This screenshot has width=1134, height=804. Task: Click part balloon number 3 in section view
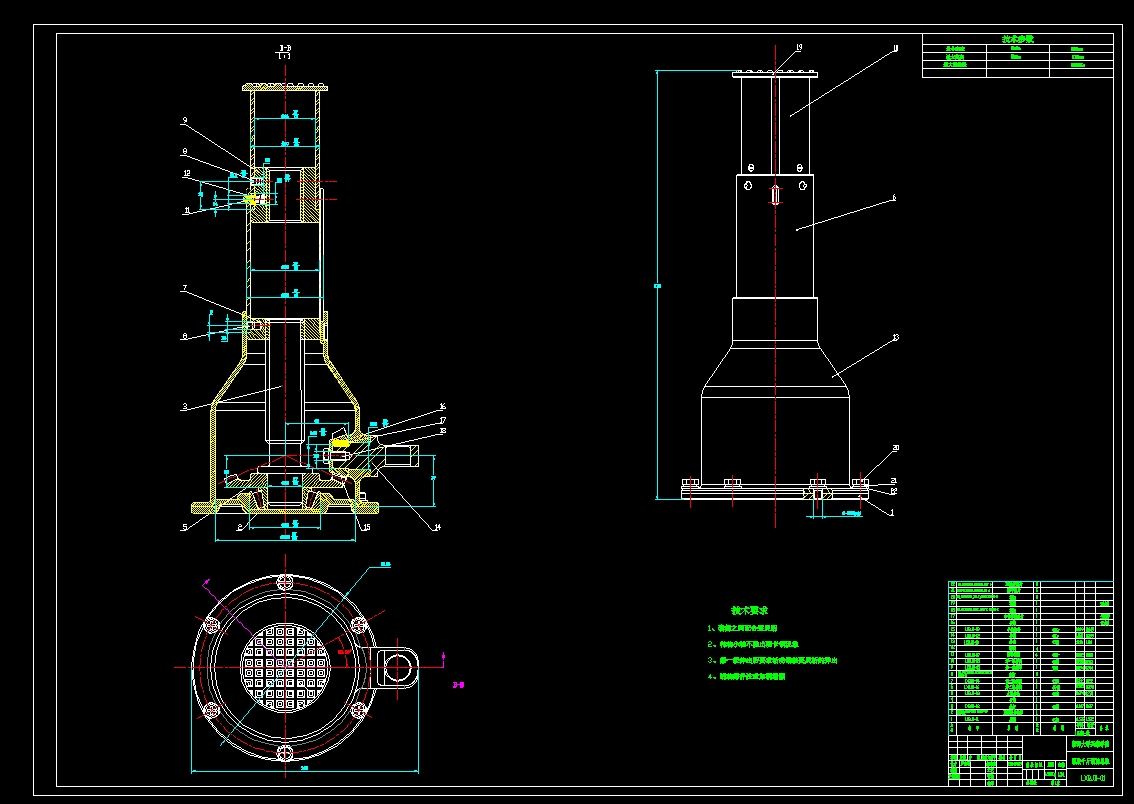point(185,407)
